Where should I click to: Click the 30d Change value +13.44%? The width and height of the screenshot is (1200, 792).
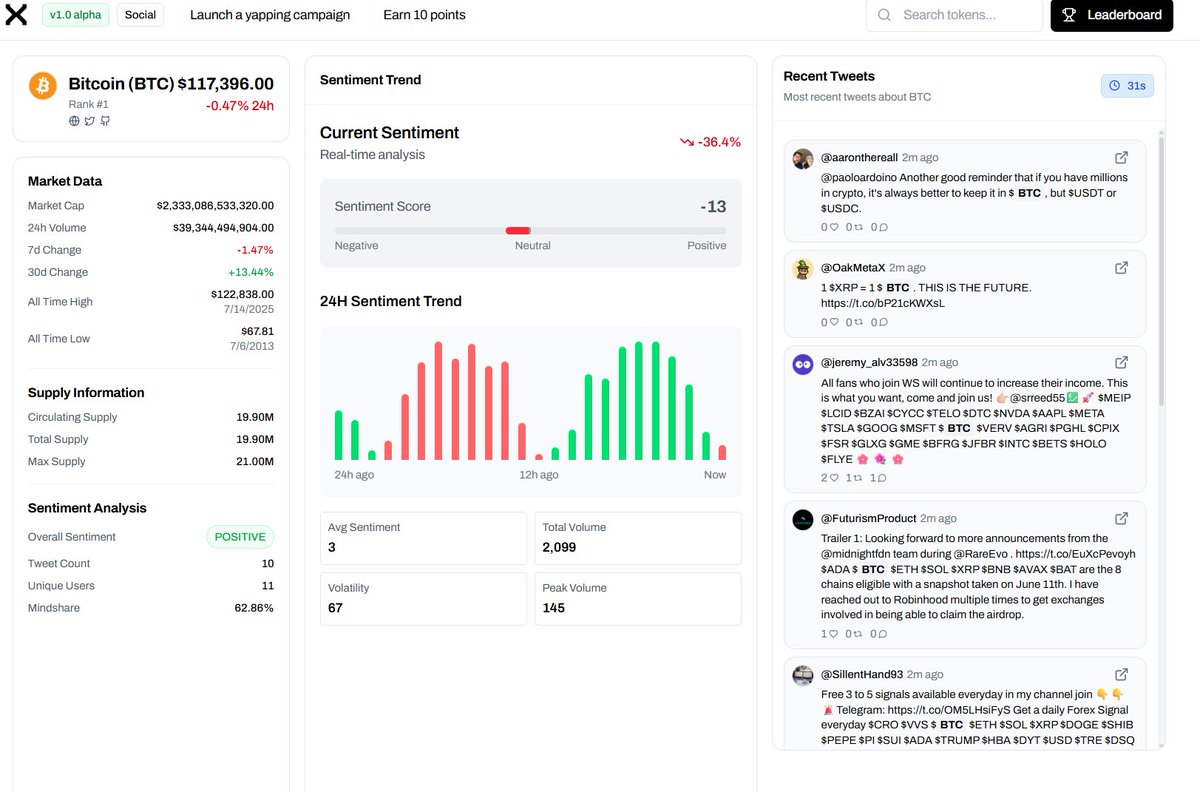[251, 272]
